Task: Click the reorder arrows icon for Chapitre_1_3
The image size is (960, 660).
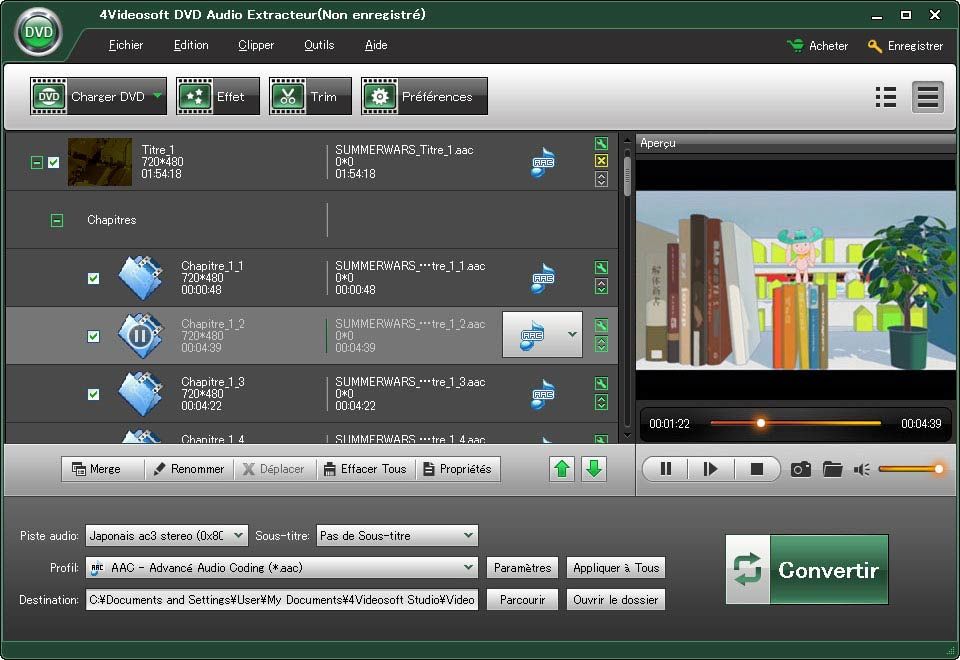Action: coord(601,402)
